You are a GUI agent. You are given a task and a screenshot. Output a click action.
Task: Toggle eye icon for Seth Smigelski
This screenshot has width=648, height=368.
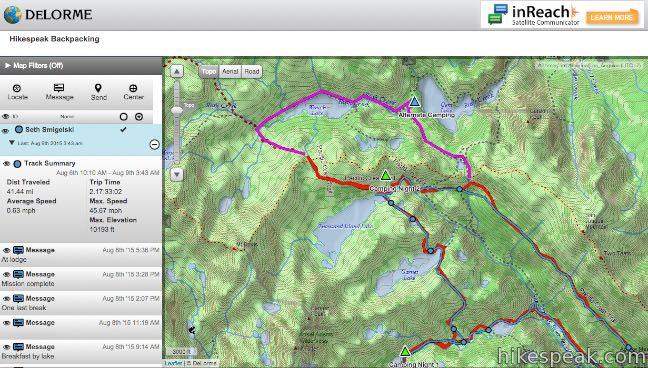pos(6,131)
